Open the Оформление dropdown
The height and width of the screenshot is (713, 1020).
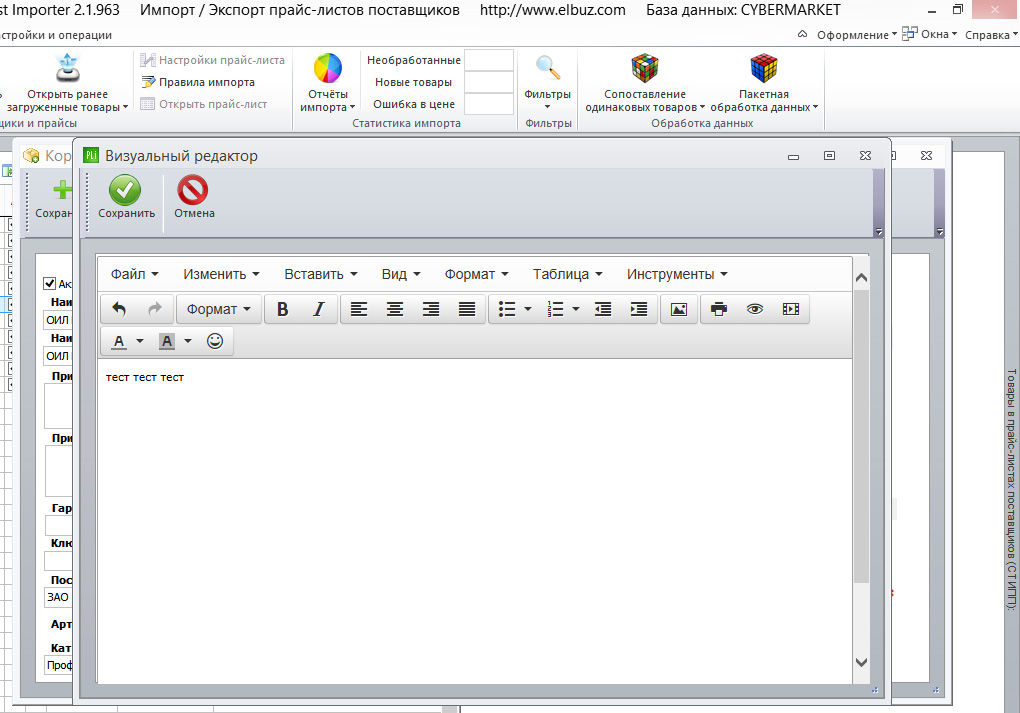857,35
